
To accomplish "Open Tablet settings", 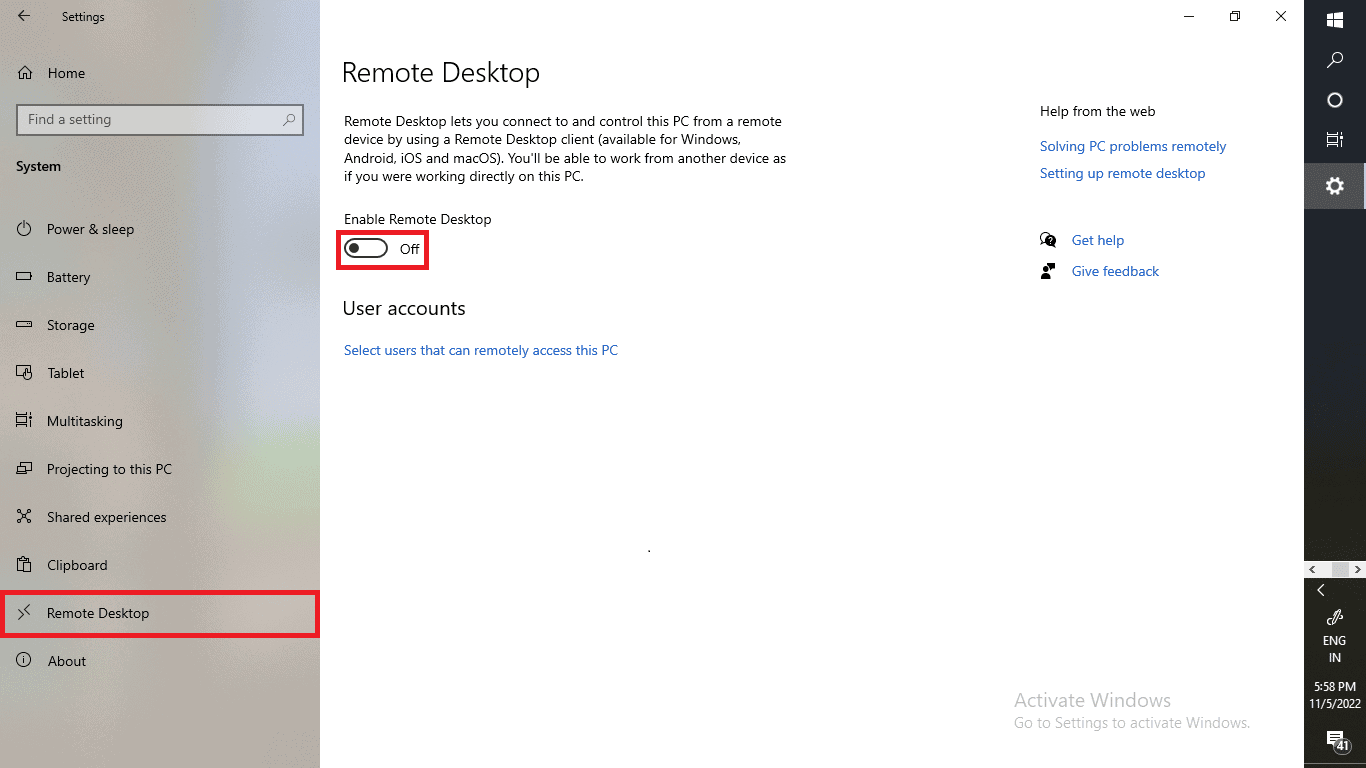I will [66, 373].
